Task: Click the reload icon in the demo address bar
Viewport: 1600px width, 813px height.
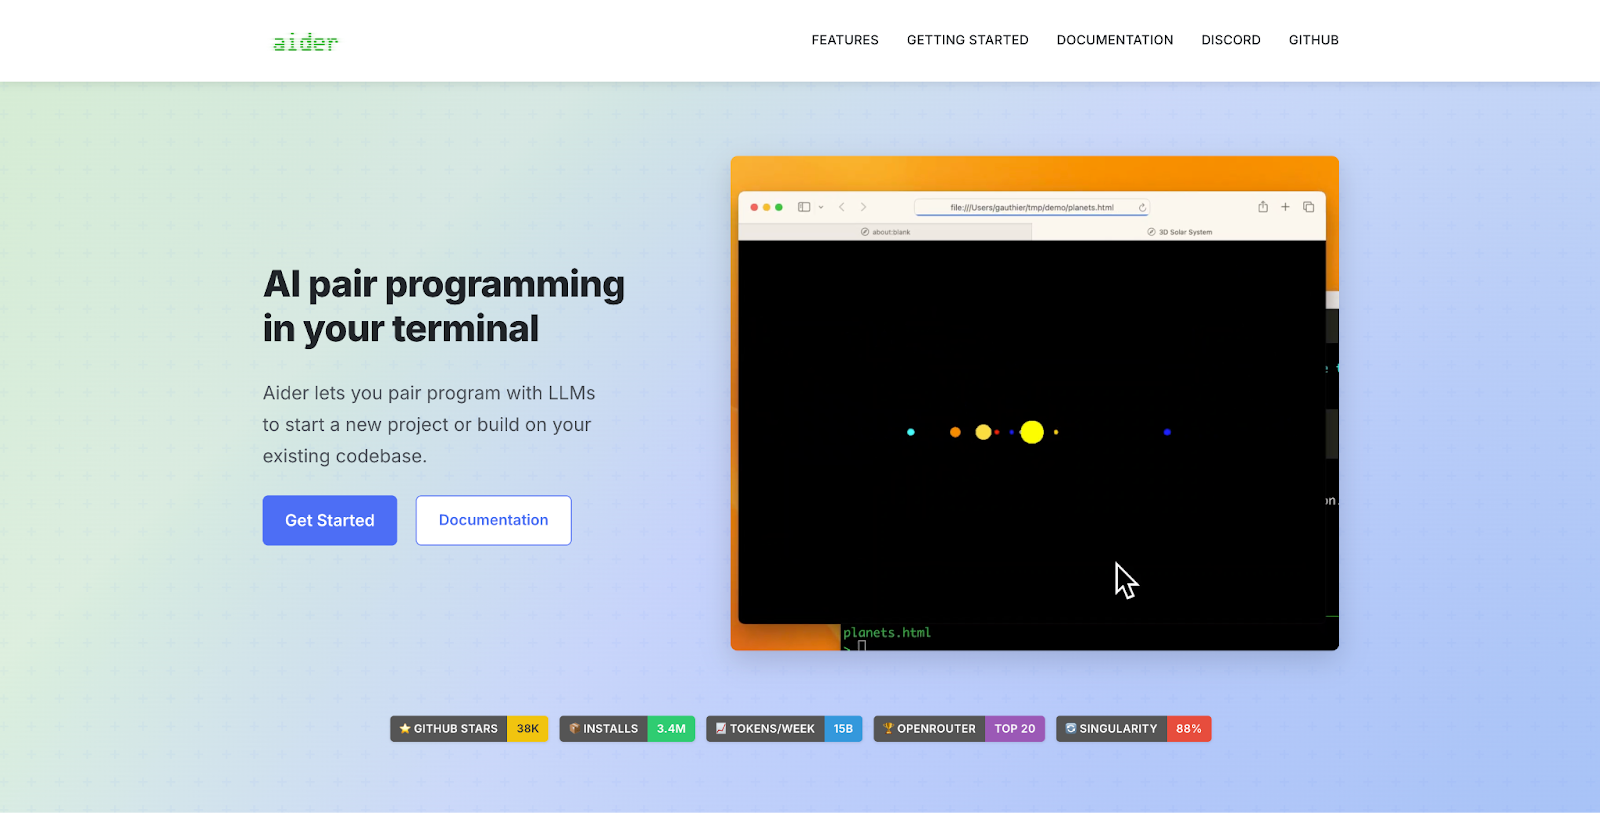Action: pos(1142,208)
